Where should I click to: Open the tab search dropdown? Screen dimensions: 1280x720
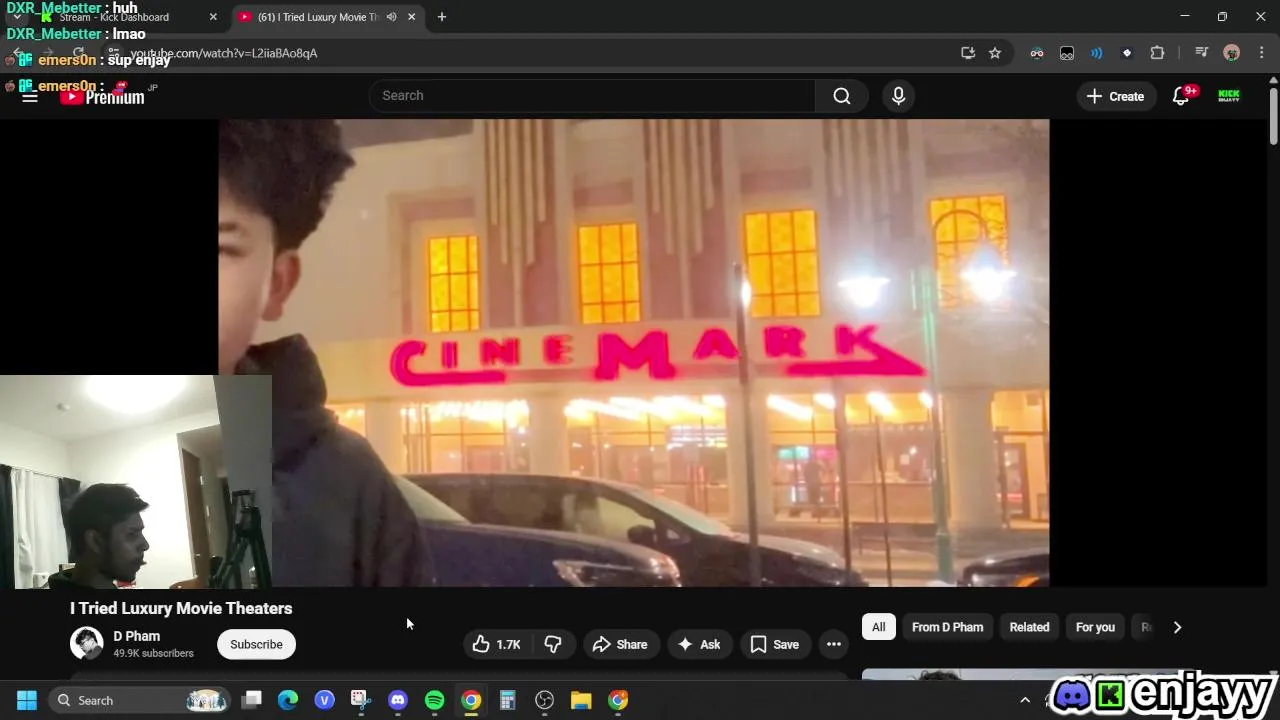(x=16, y=17)
